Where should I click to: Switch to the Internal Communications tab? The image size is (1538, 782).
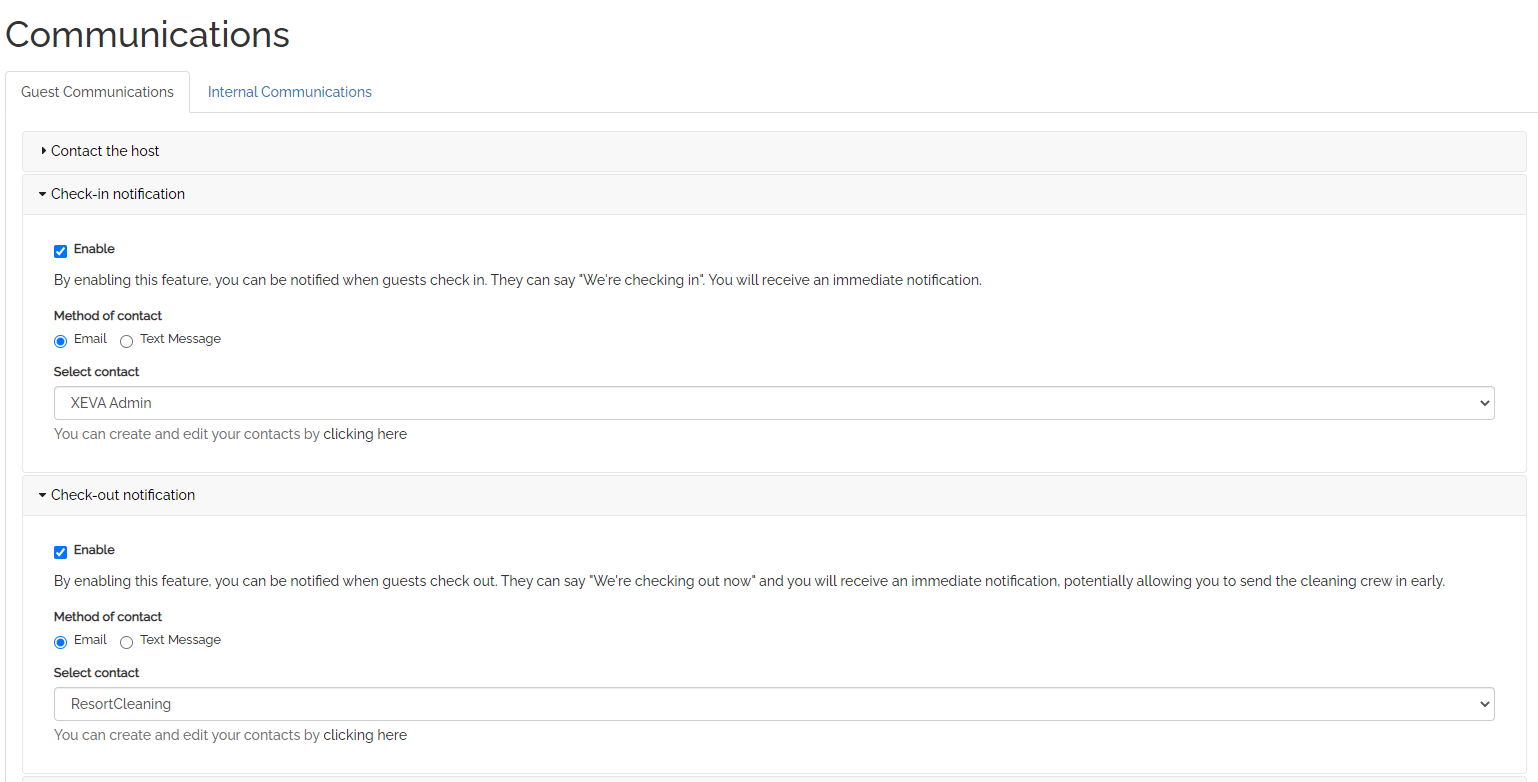click(289, 92)
